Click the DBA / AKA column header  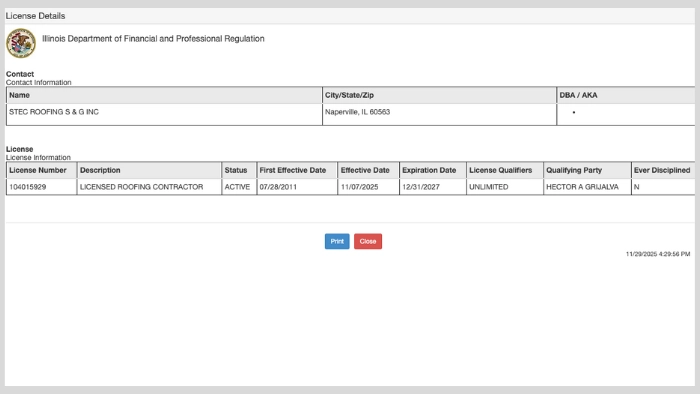pyautogui.click(x=626, y=95)
